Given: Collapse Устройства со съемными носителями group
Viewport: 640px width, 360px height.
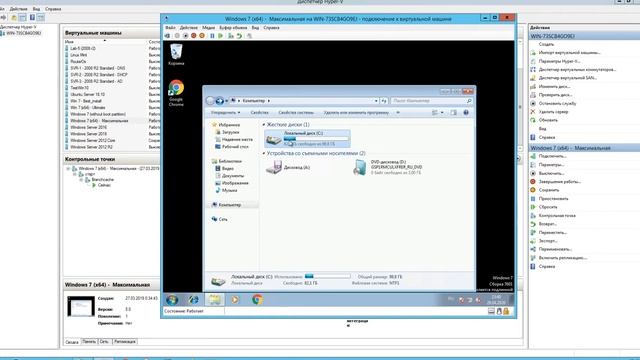Looking at the screenshot, I should click(x=264, y=153).
